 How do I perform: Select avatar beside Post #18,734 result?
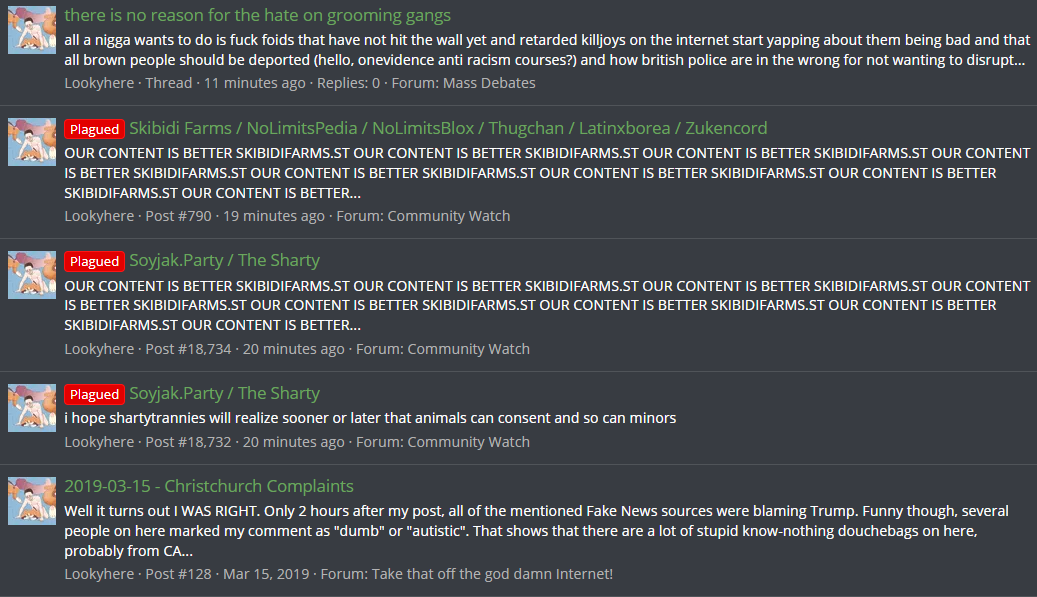(x=32, y=275)
